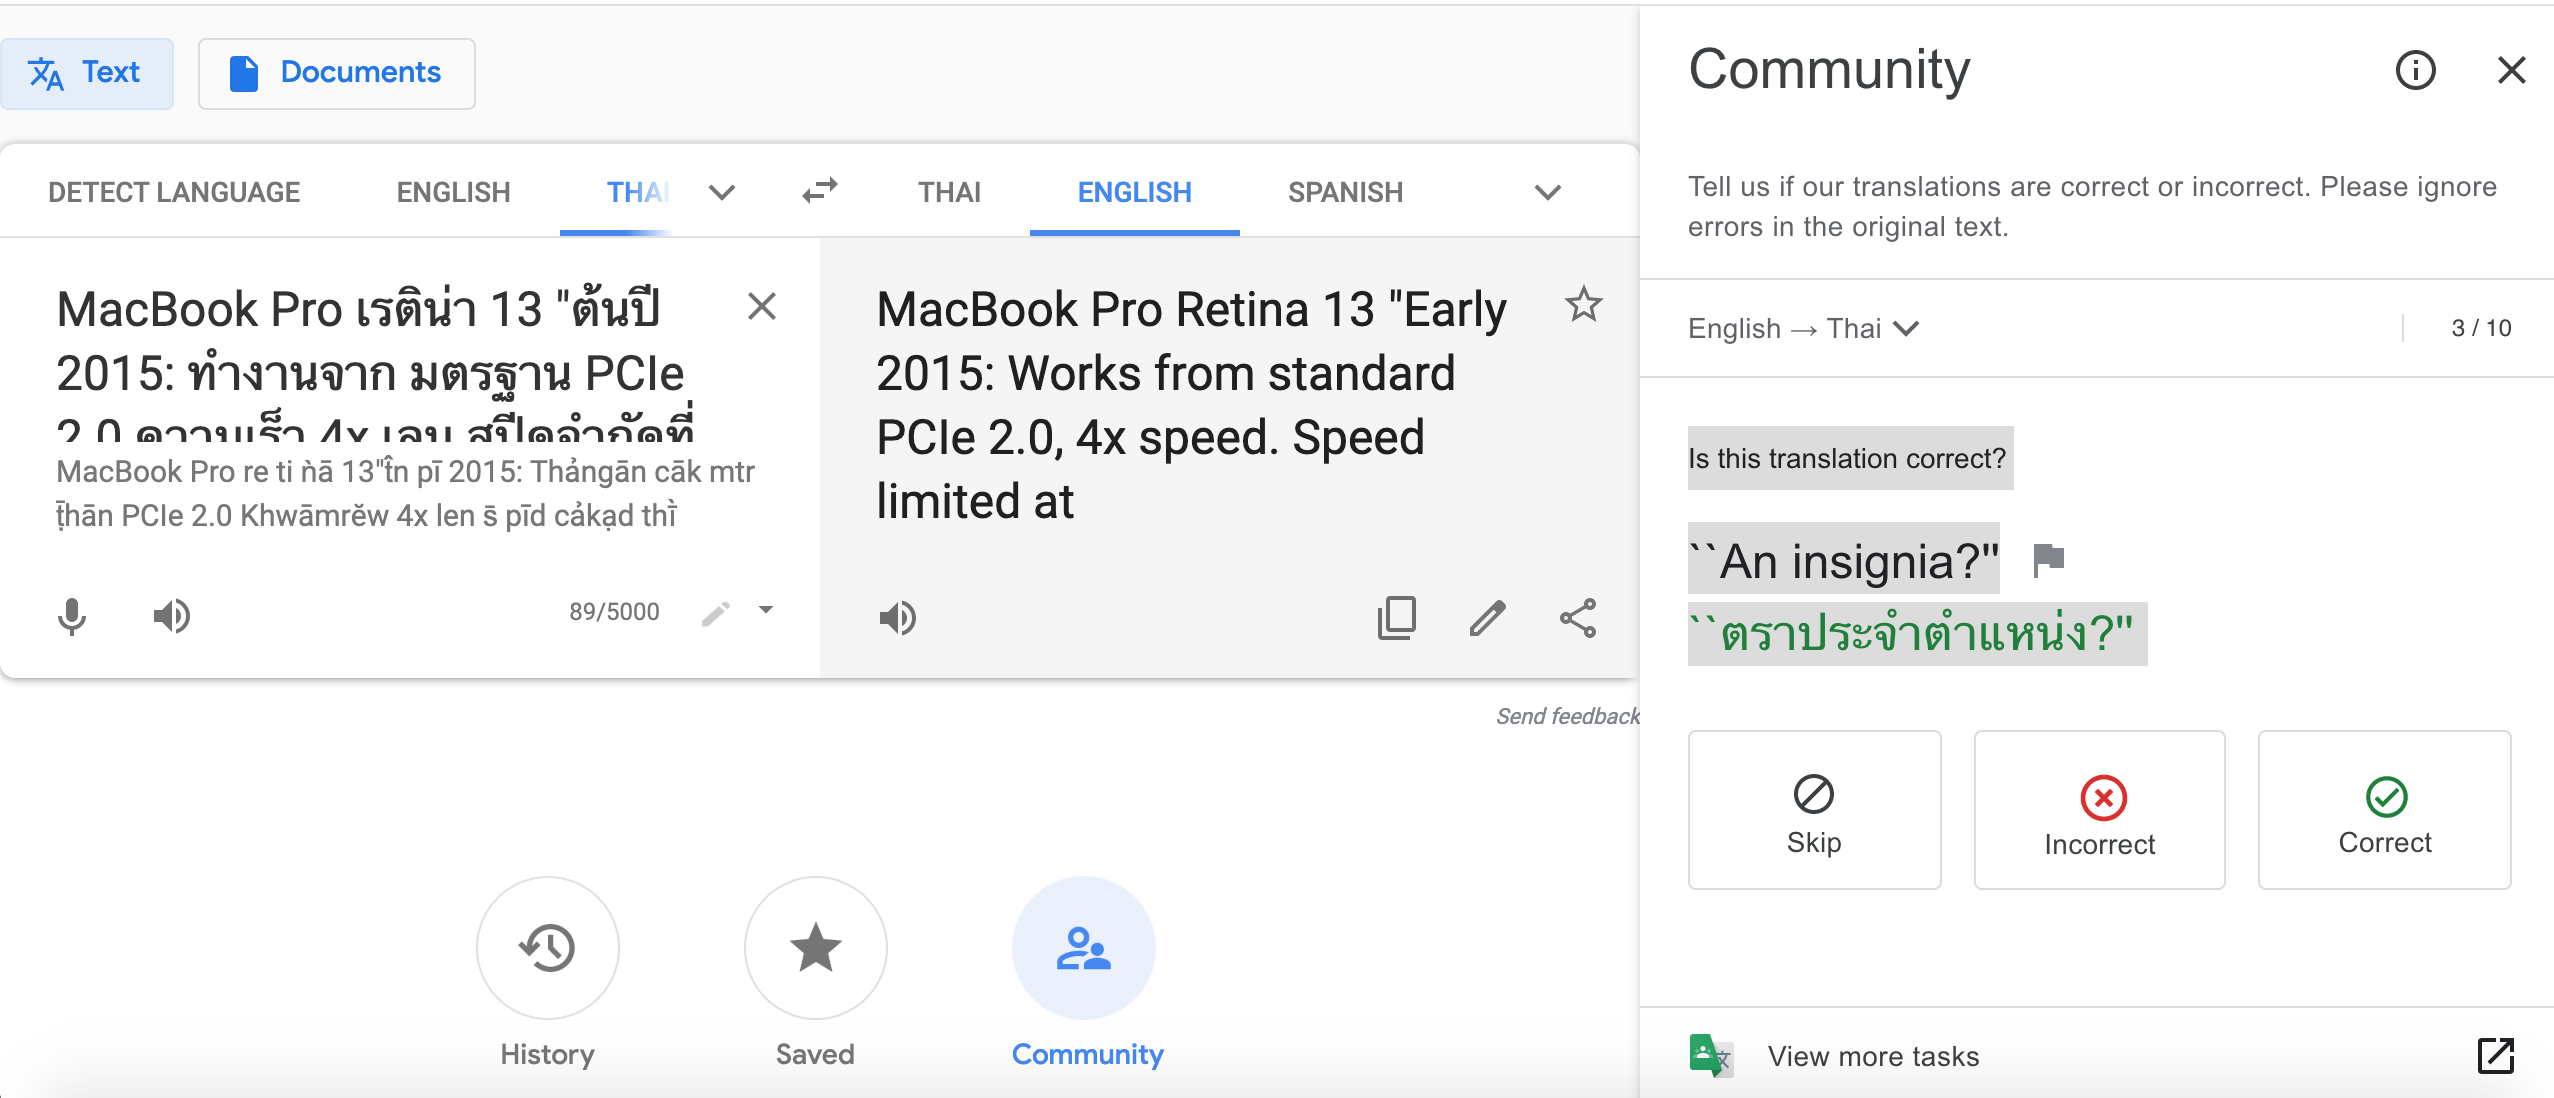
Task: Open Community info icon
Action: coord(2416,70)
